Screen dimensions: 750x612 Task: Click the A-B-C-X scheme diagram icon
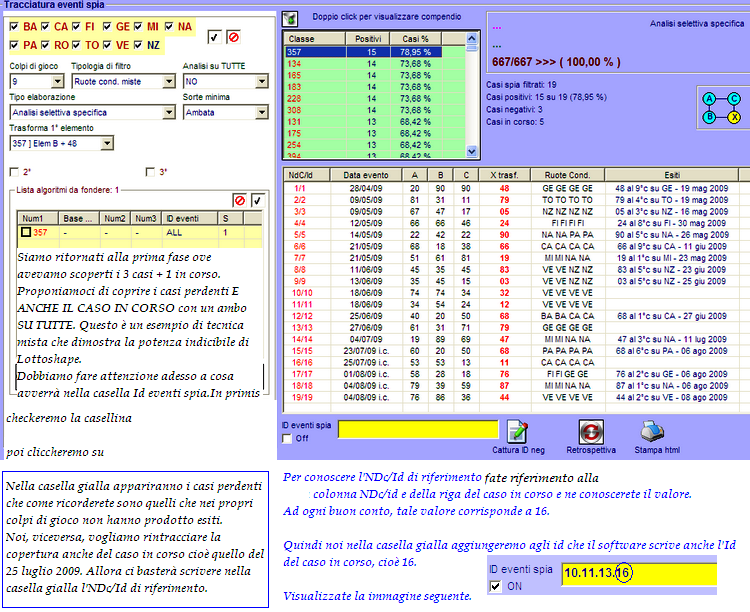point(721,108)
